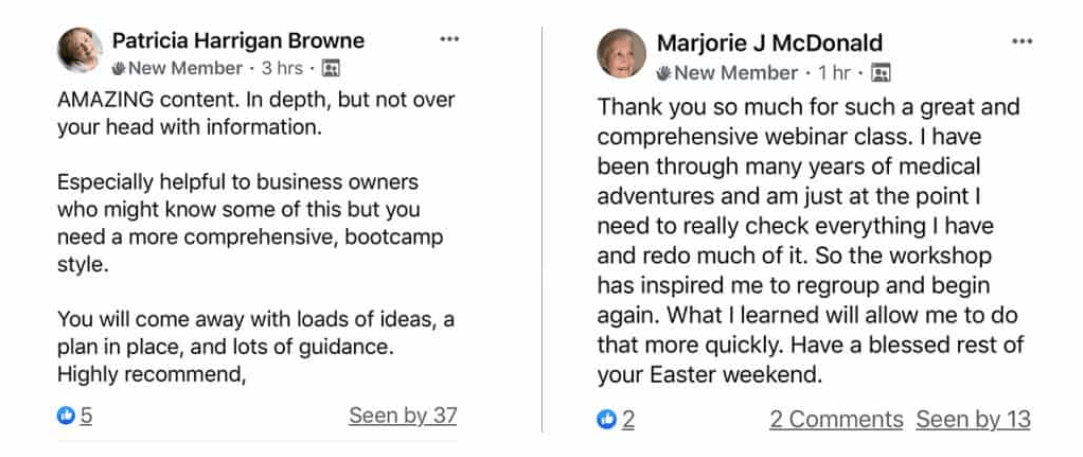Show who is in Seen by 13

pos(973,420)
